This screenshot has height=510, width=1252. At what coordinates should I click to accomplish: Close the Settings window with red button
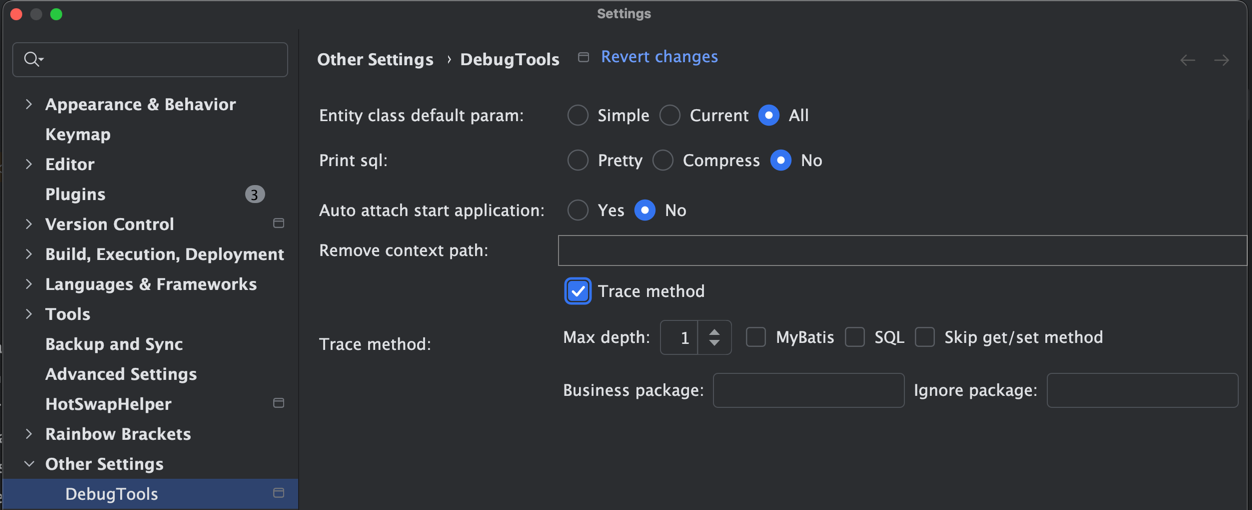(16, 14)
